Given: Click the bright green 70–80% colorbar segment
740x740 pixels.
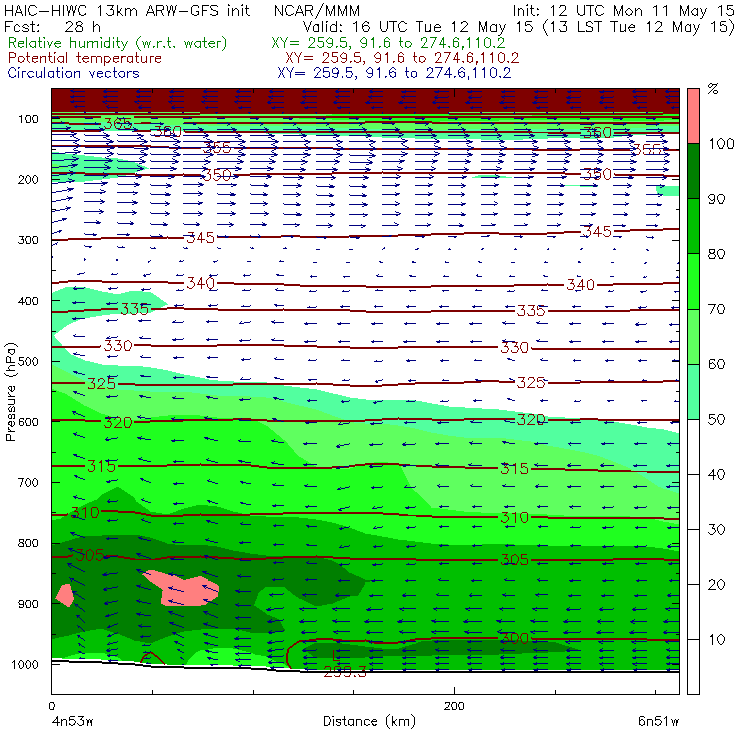Looking at the screenshot, I should (693, 281).
